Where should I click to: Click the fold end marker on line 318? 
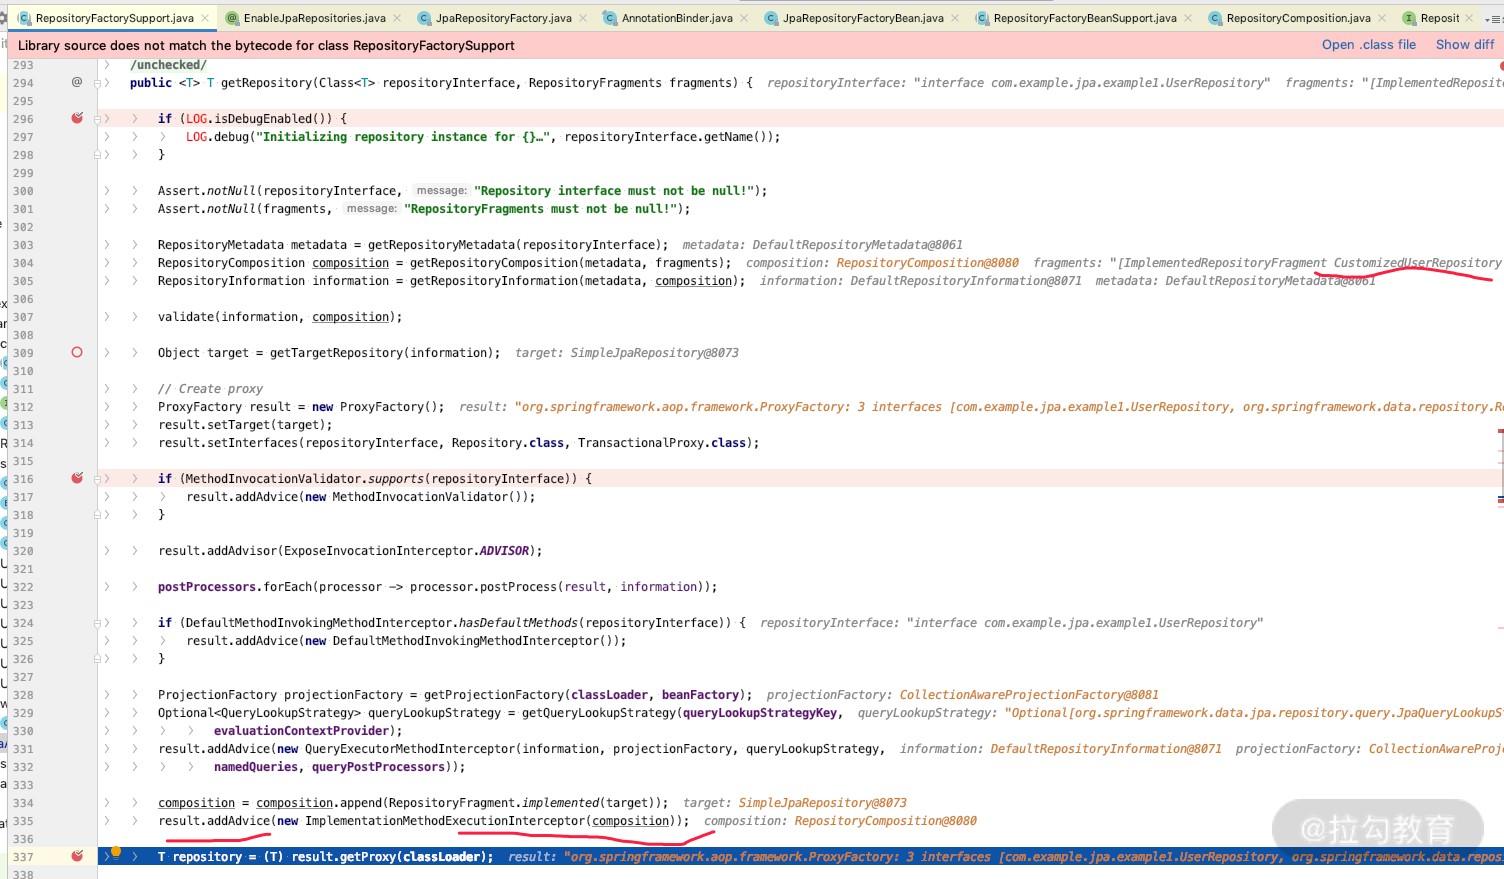[x=97, y=515]
